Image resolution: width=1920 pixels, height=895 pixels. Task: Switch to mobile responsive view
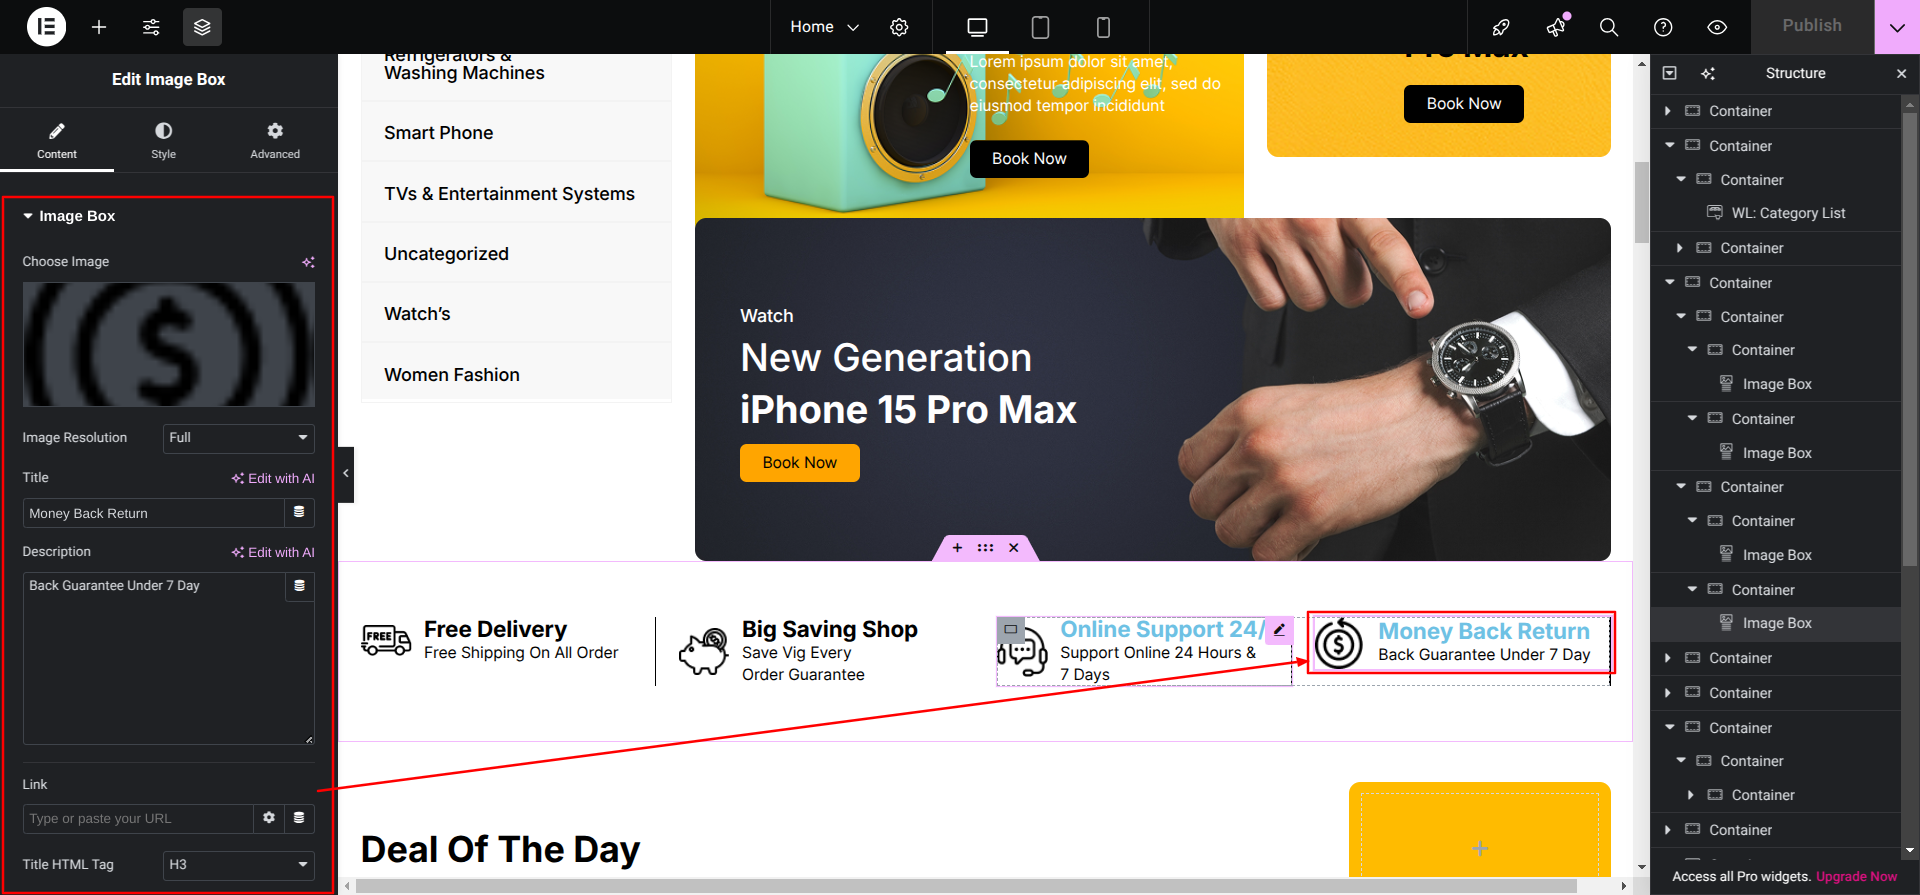(x=1103, y=27)
